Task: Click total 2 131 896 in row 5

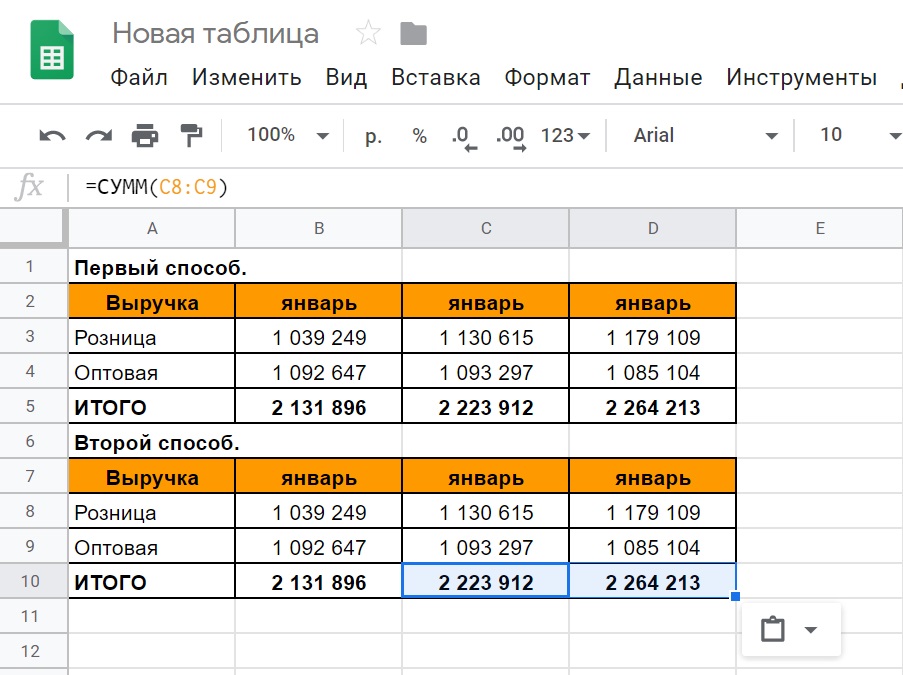Action: 319,407
